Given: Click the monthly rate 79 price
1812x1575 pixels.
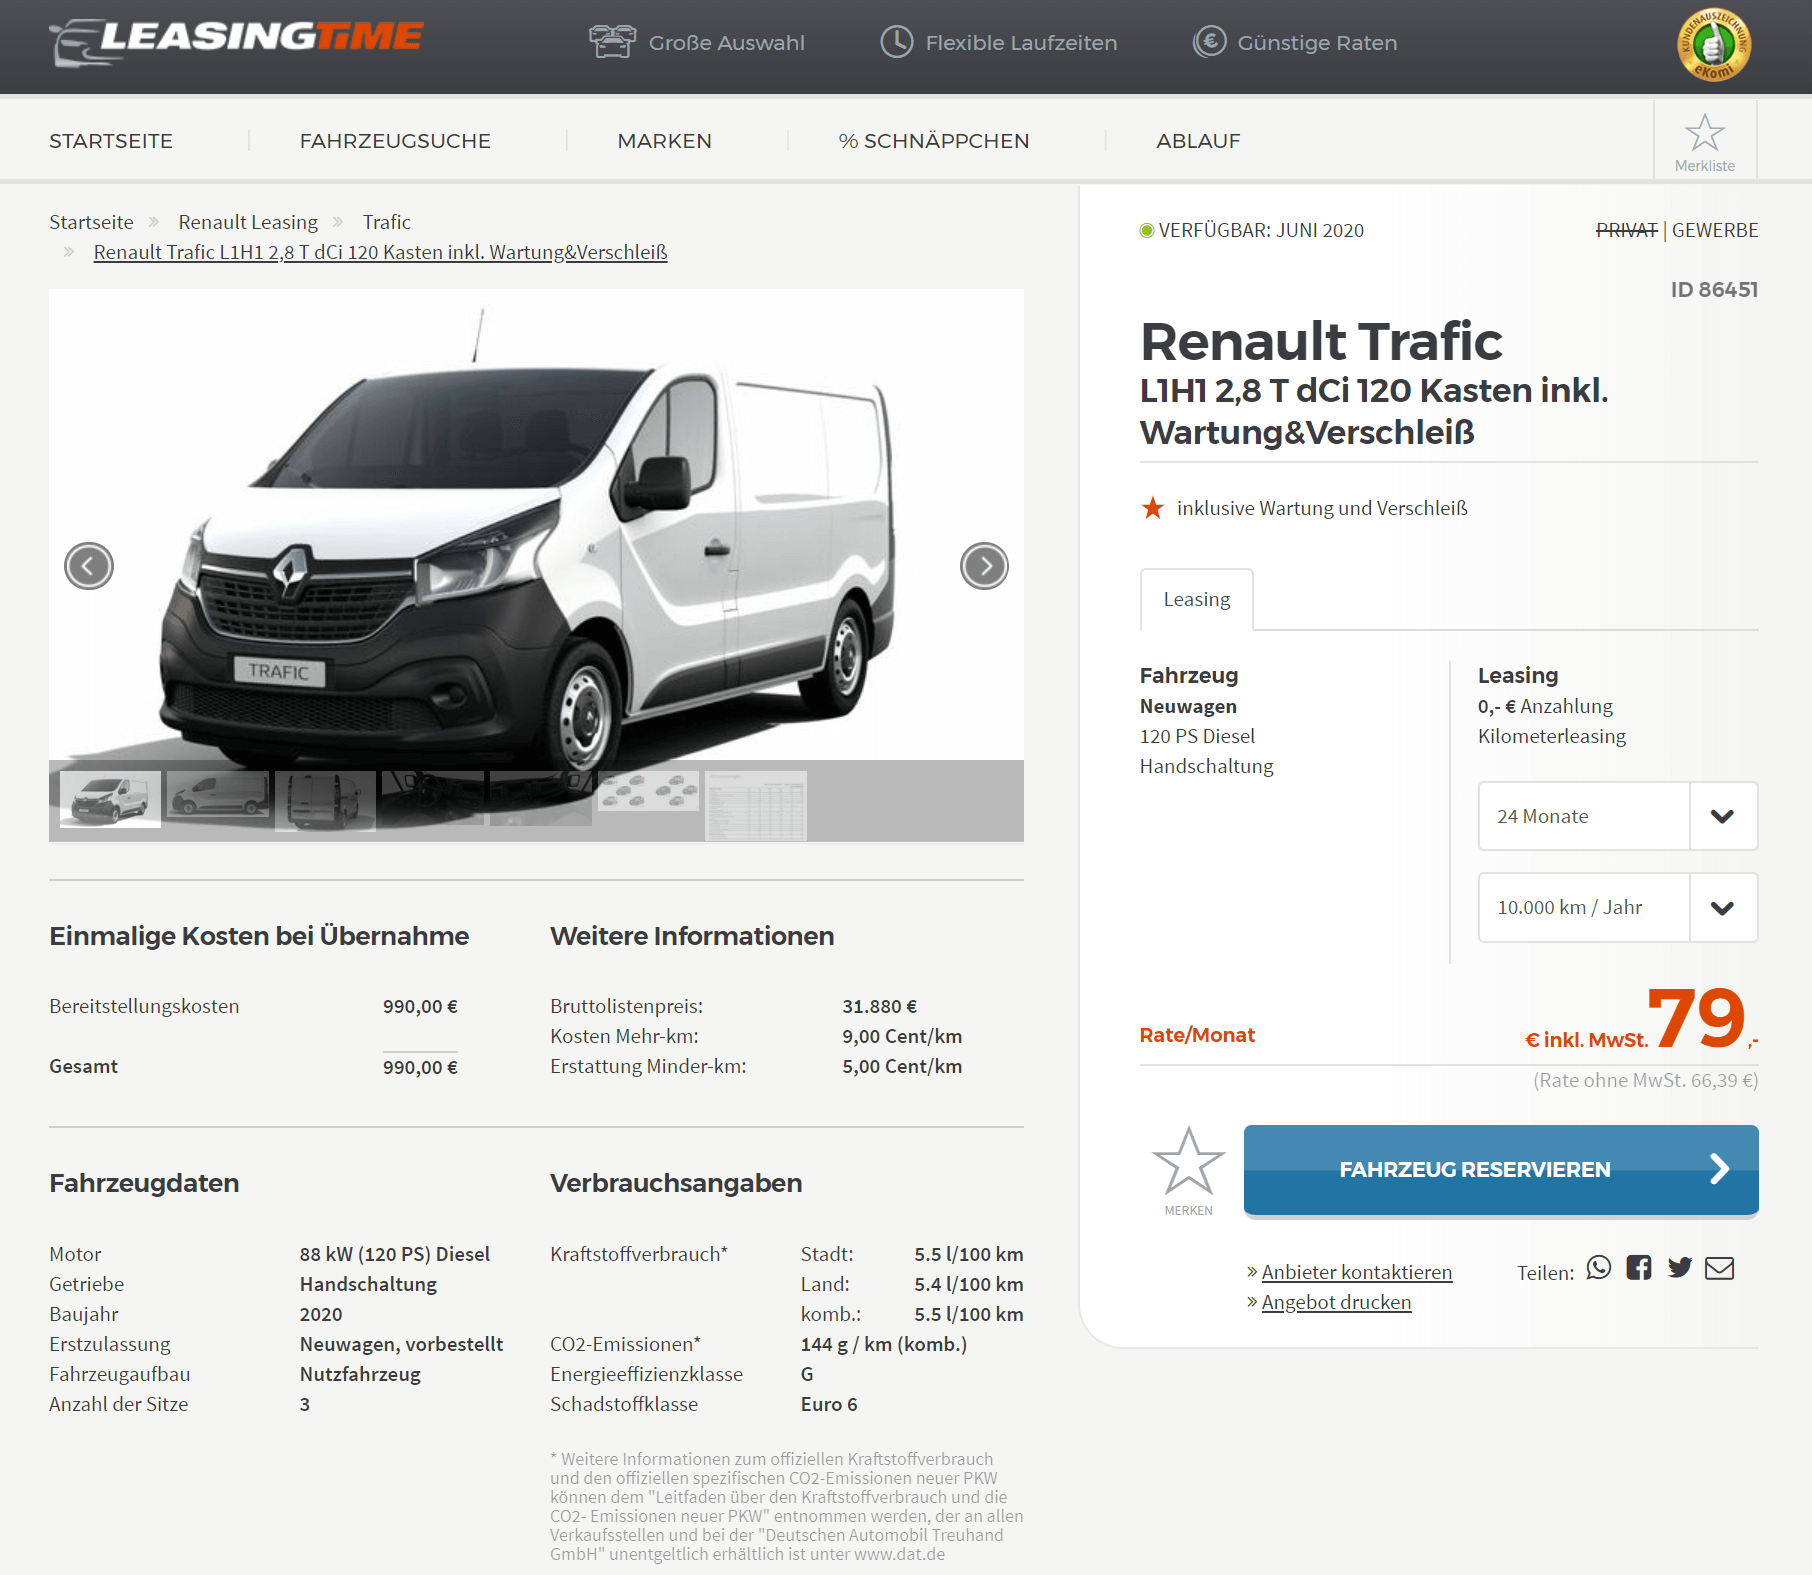Looking at the screenshot, I should [x=1696, y=1017].
